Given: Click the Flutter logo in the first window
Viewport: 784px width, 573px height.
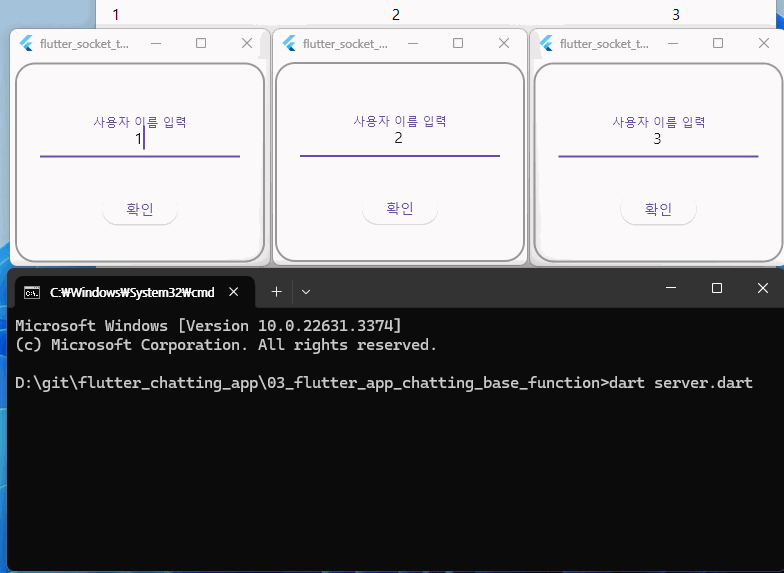Looking at the screenshot, I should coord(26,44).
